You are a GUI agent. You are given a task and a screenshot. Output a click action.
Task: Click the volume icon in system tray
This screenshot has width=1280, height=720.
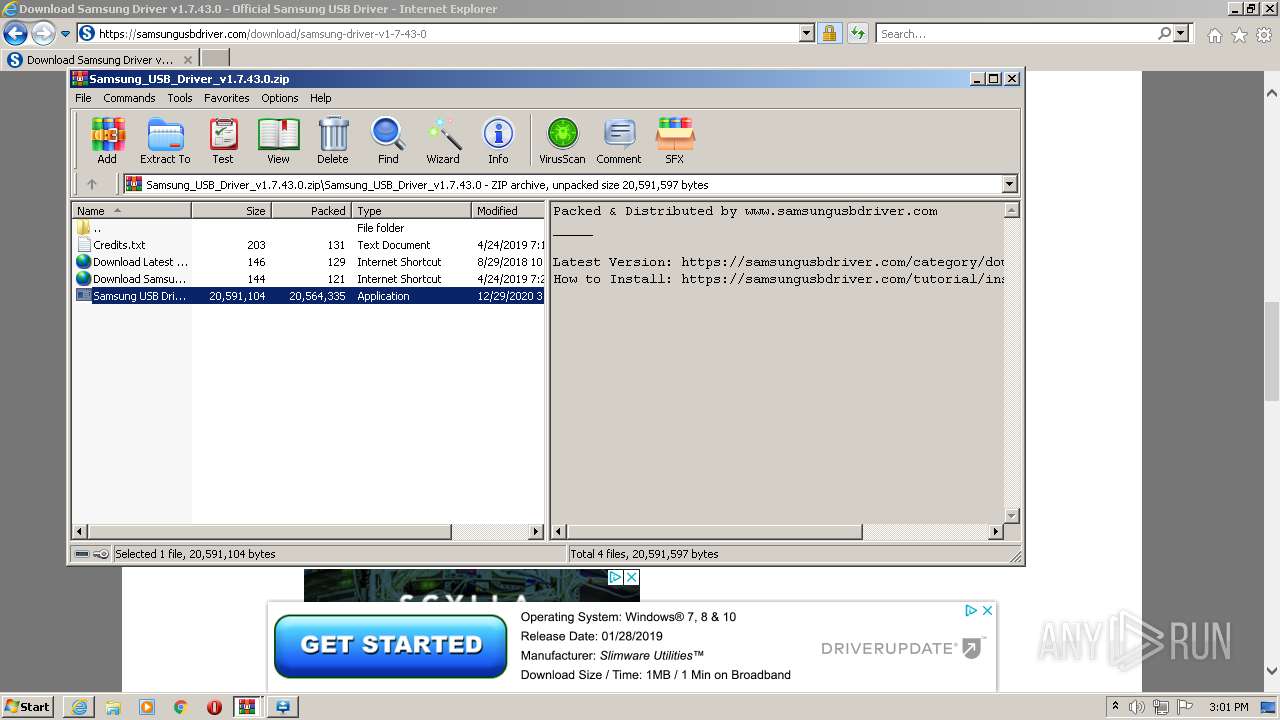click(x=1137, y=707)
